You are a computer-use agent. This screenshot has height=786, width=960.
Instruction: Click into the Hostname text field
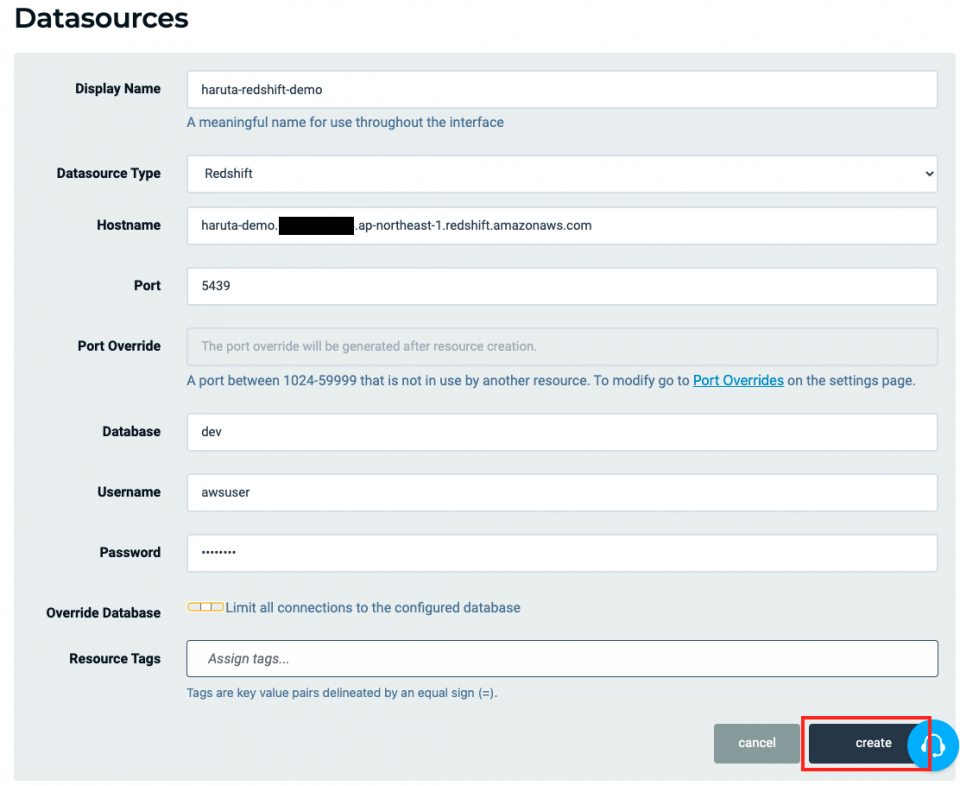pos(562,226)
